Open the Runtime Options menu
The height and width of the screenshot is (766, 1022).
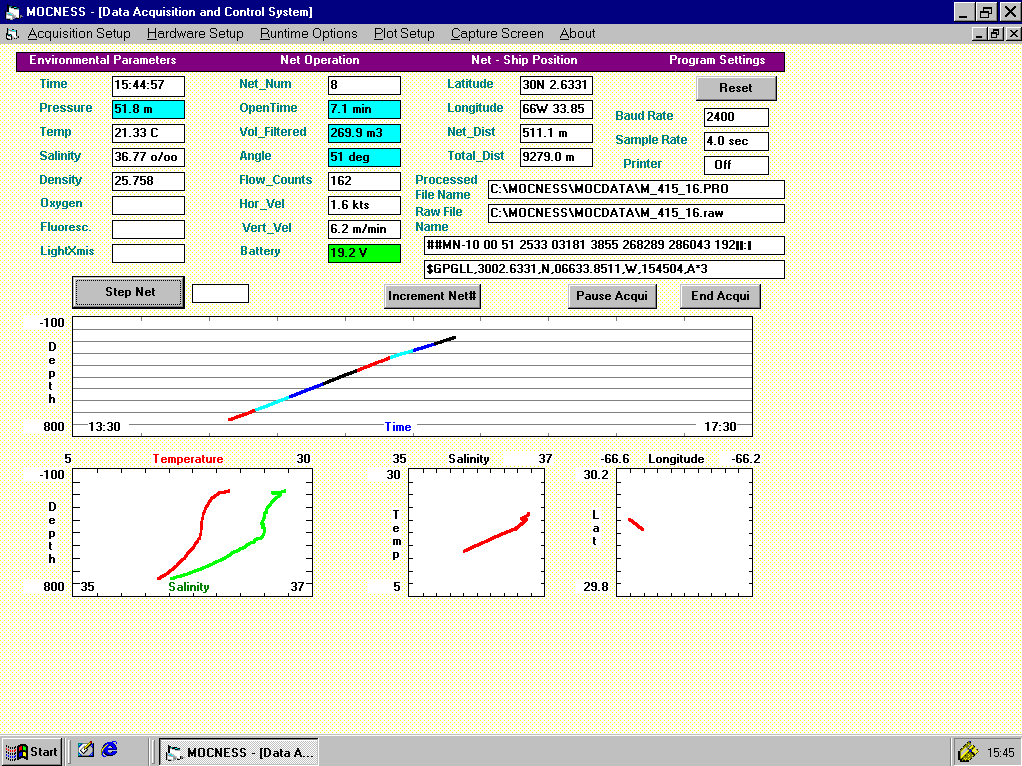pos(308,34)
